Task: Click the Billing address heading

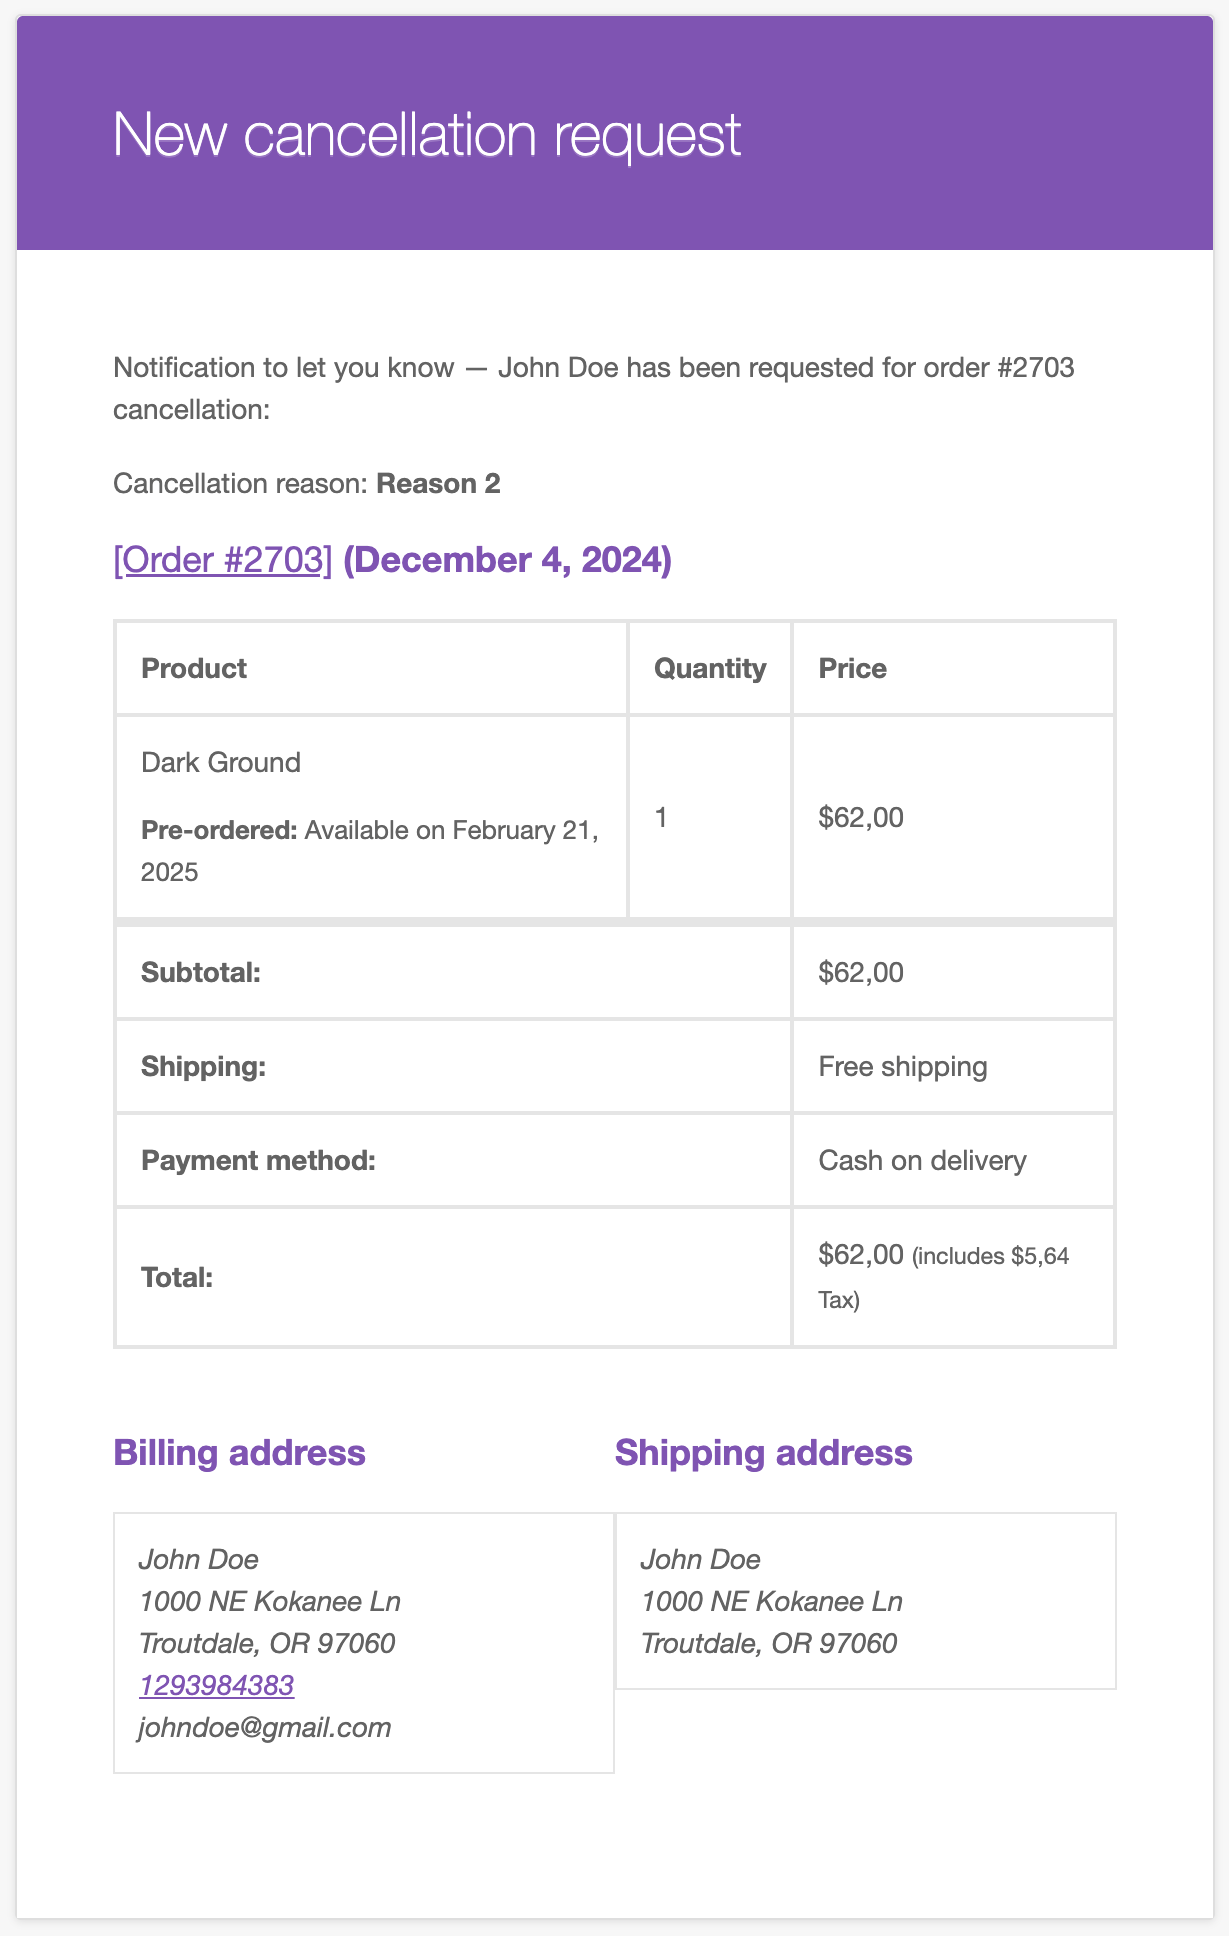Action: [x=240, y=1452]
